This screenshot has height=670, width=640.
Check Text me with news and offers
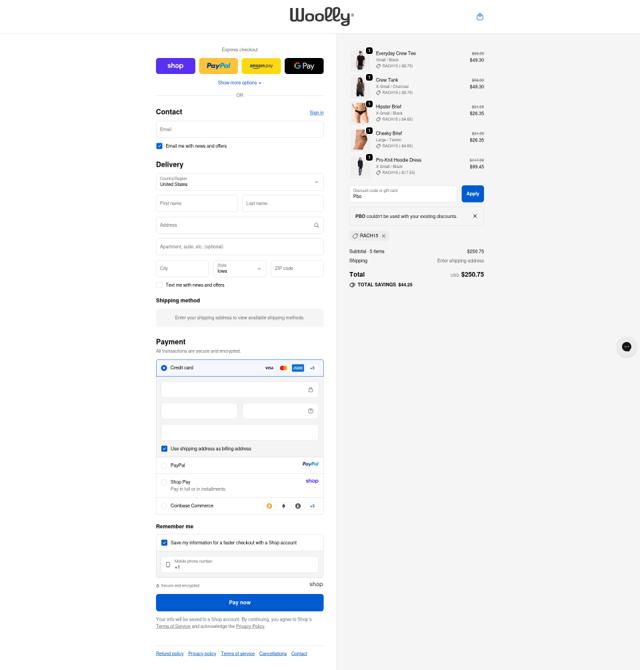pyautogui.click(x=159, y=285)
